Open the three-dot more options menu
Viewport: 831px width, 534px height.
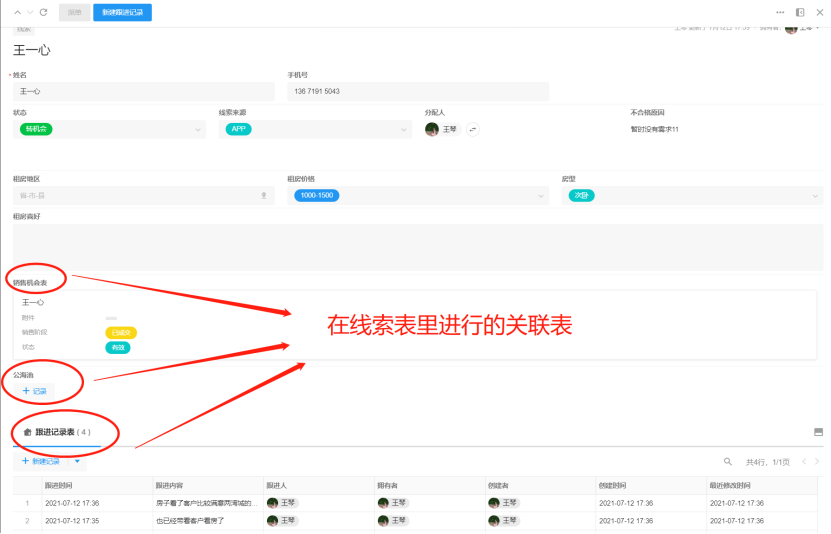coord(780,12)
